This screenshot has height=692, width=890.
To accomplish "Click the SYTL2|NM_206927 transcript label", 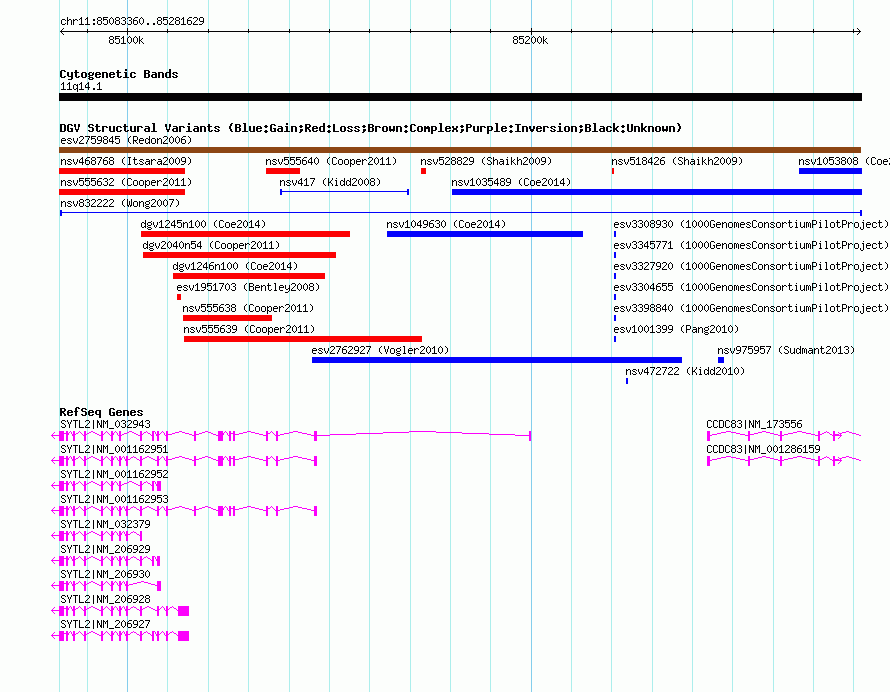I will tap(106, 624).
